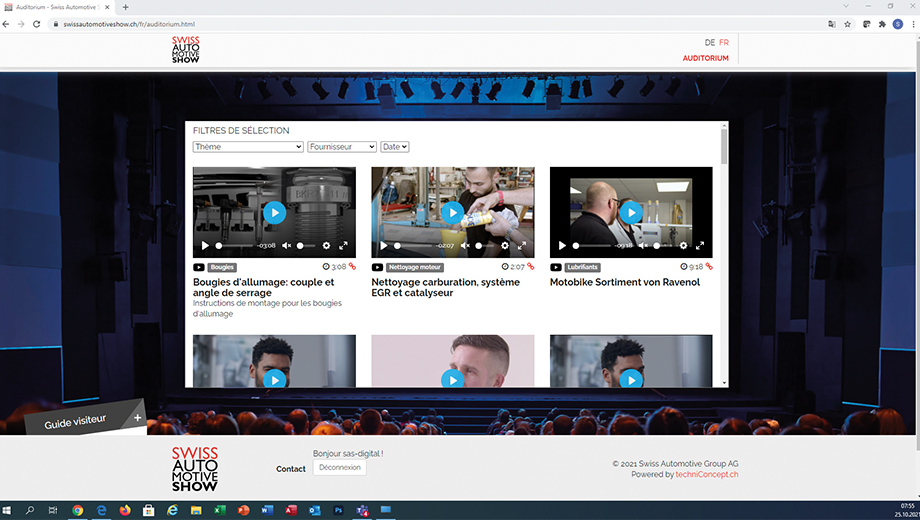Click small play icon in Bougies video control bar
The image size is (920, 520).
coord(205,245)
